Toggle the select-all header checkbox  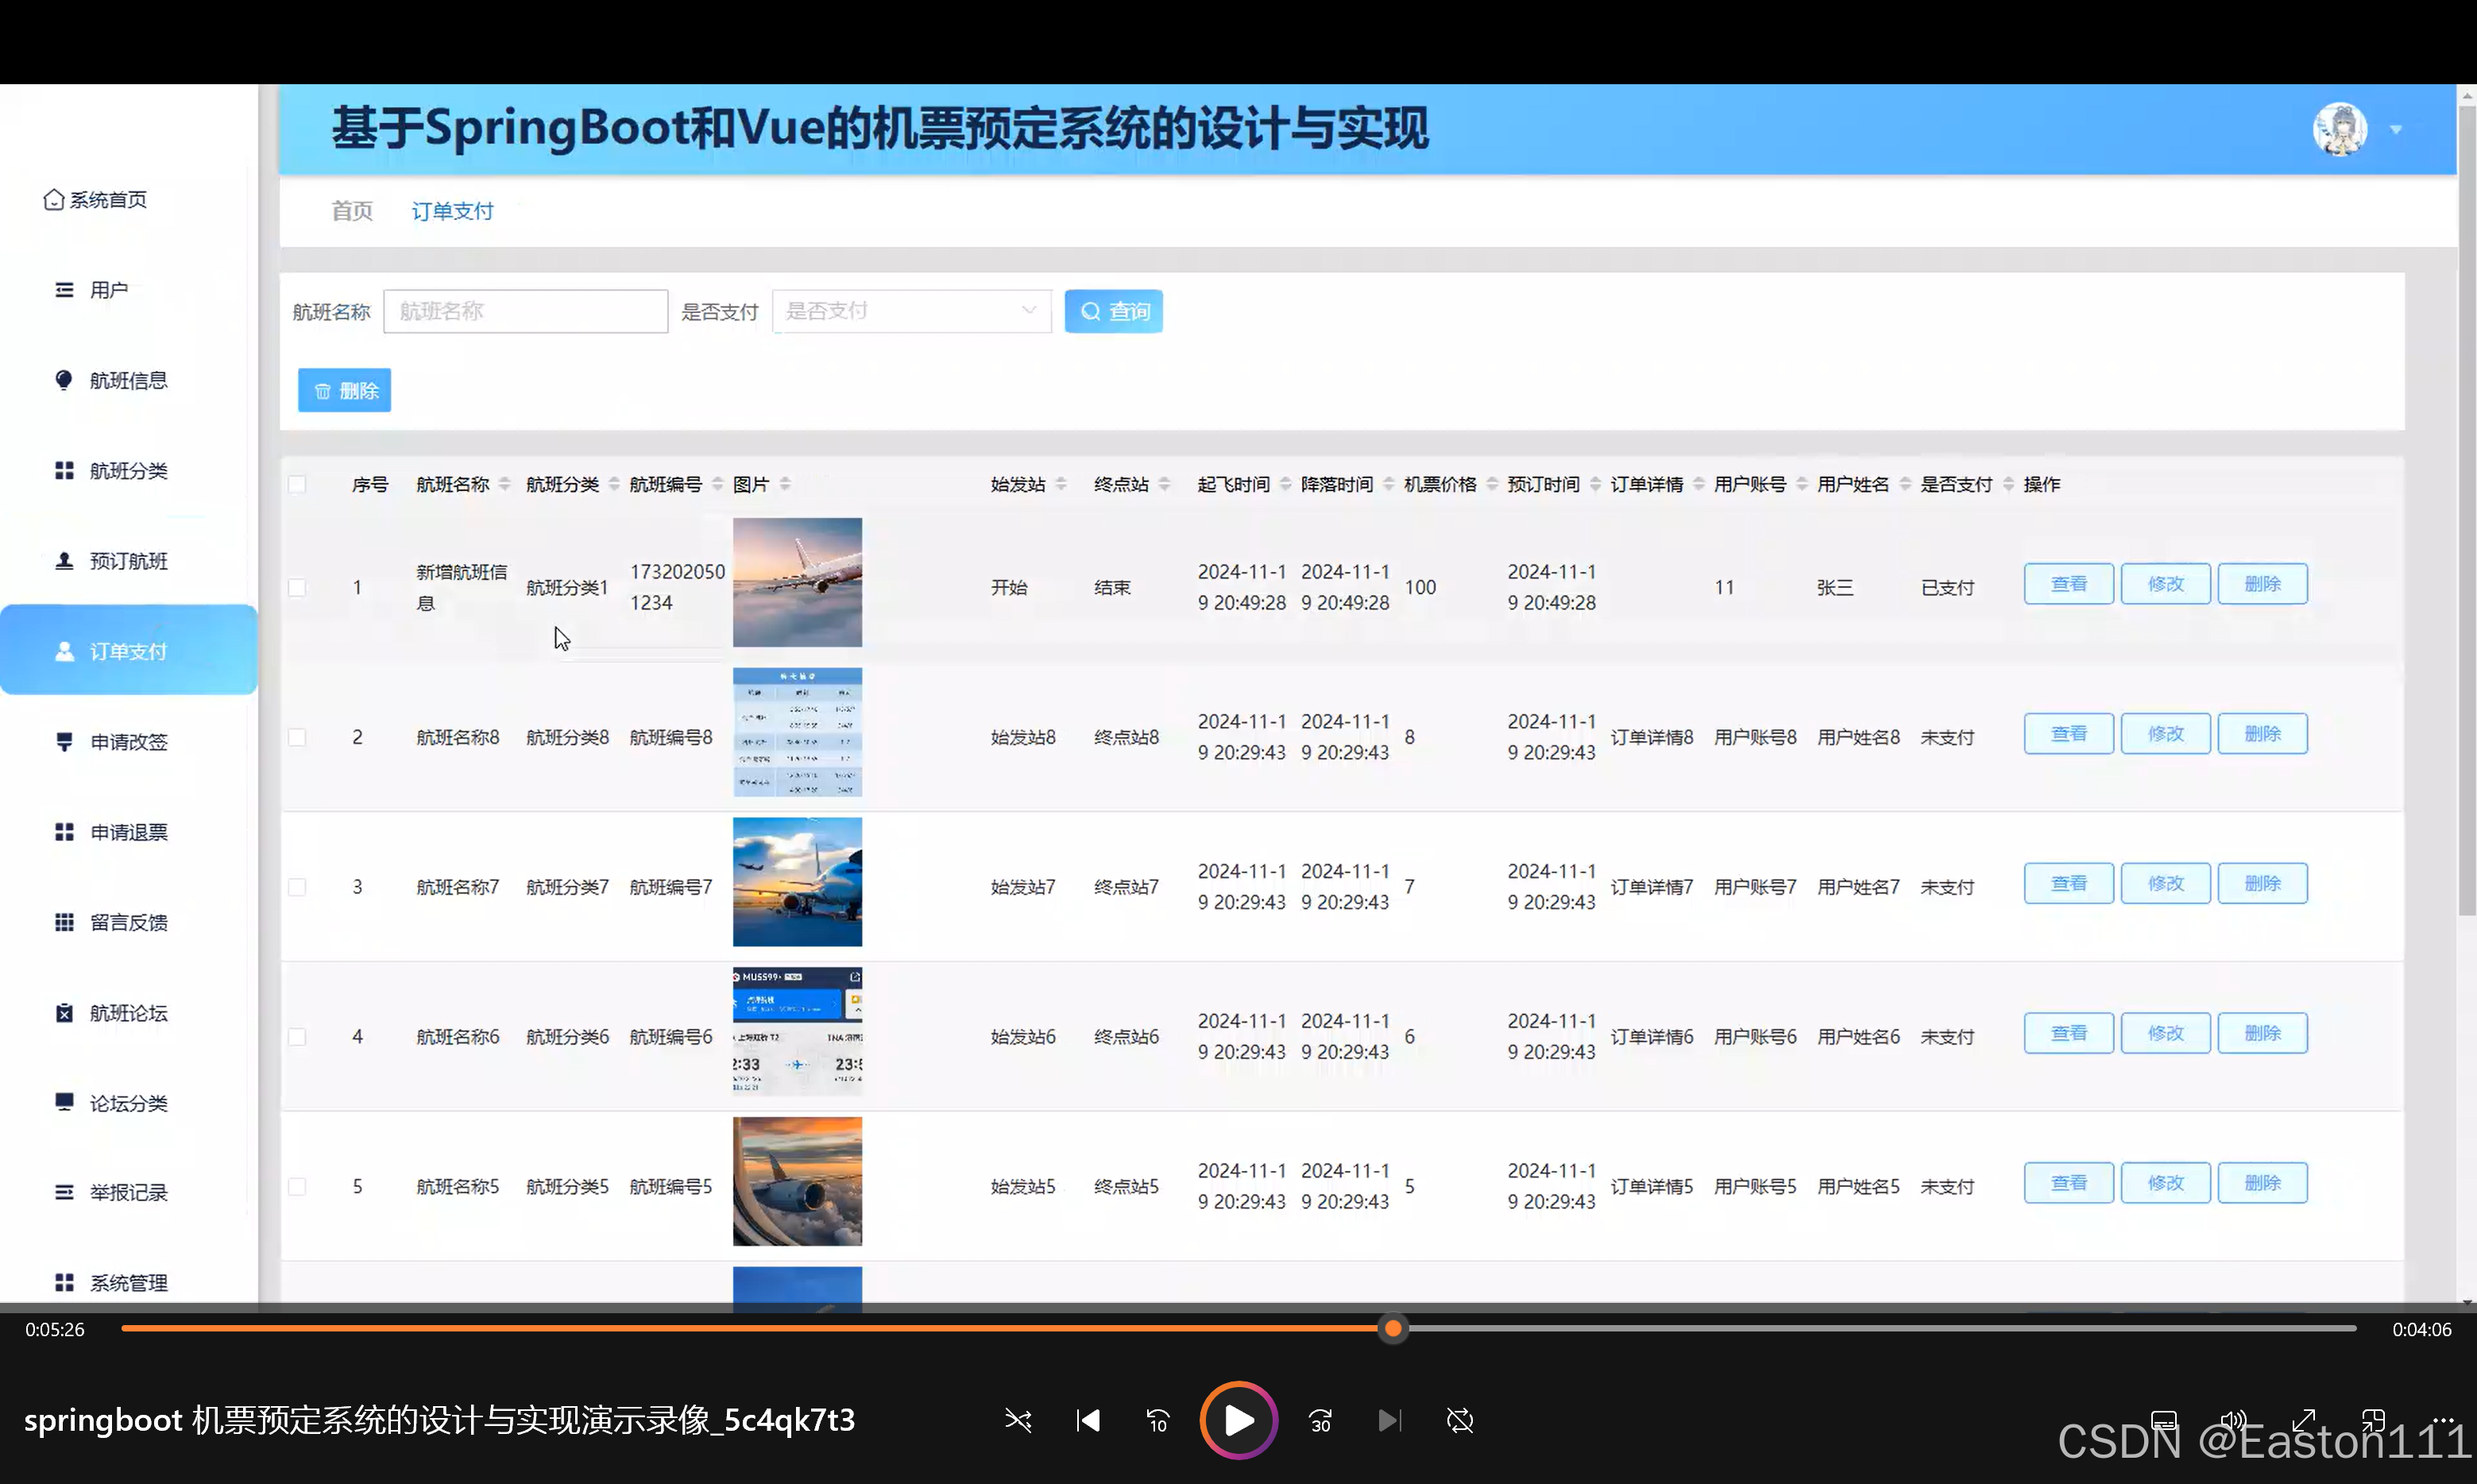pos(297,484)
